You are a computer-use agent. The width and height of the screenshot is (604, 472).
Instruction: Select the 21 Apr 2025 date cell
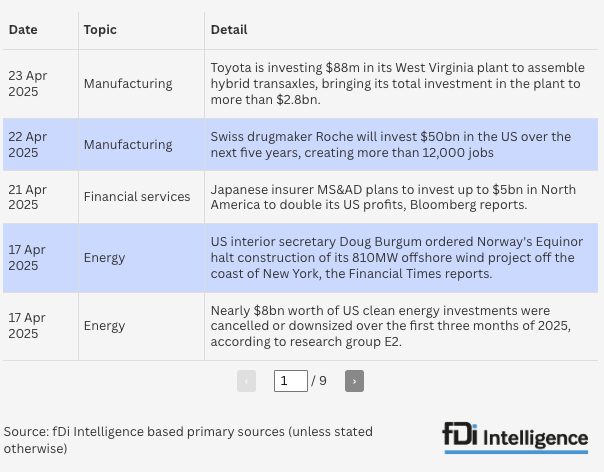[x=28, y=197]
